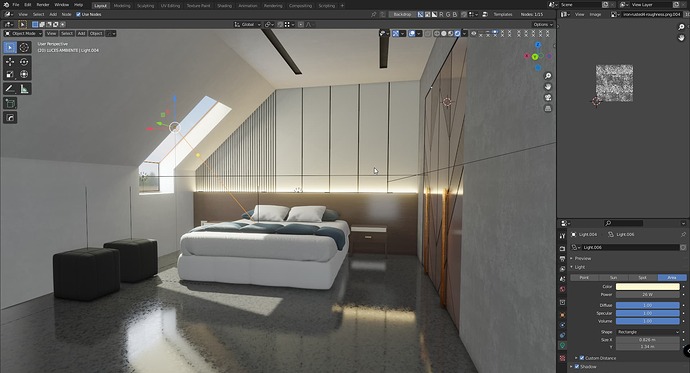Screen dimensions: 690x373
Task: Toggle Backdrop in the node editor header
Action: click(402, 15)
